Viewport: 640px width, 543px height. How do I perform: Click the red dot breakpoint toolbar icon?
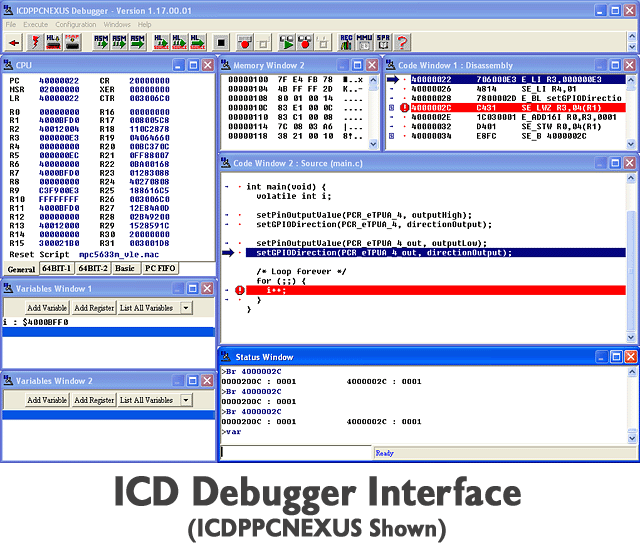tap(245, 42)
